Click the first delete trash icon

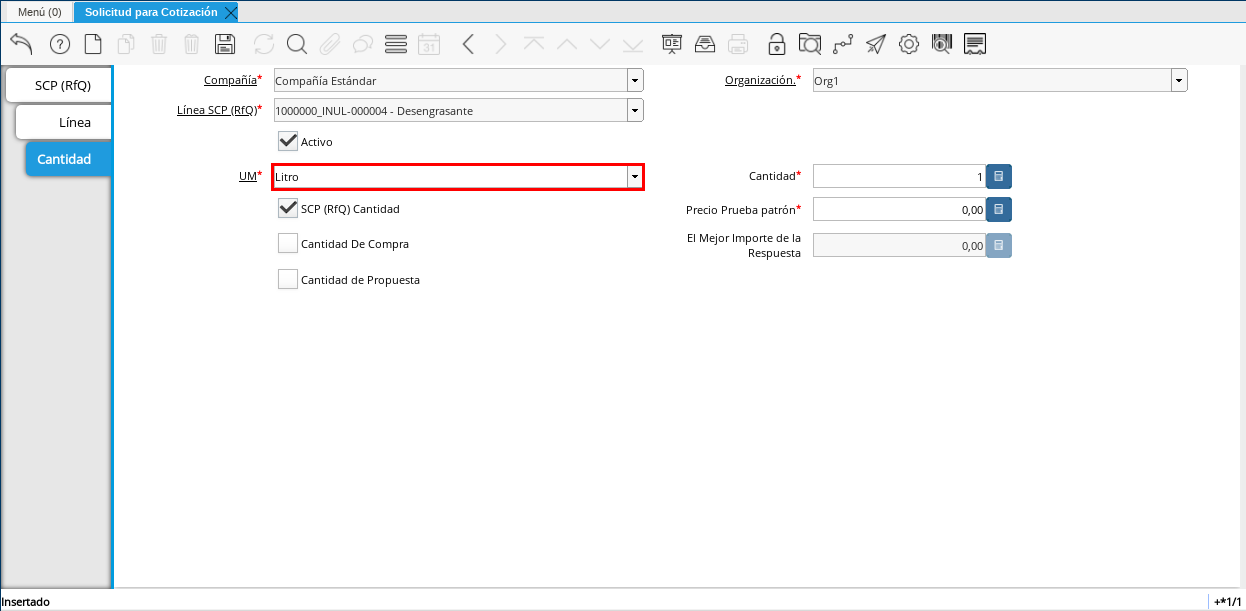(x=159, y=44)
